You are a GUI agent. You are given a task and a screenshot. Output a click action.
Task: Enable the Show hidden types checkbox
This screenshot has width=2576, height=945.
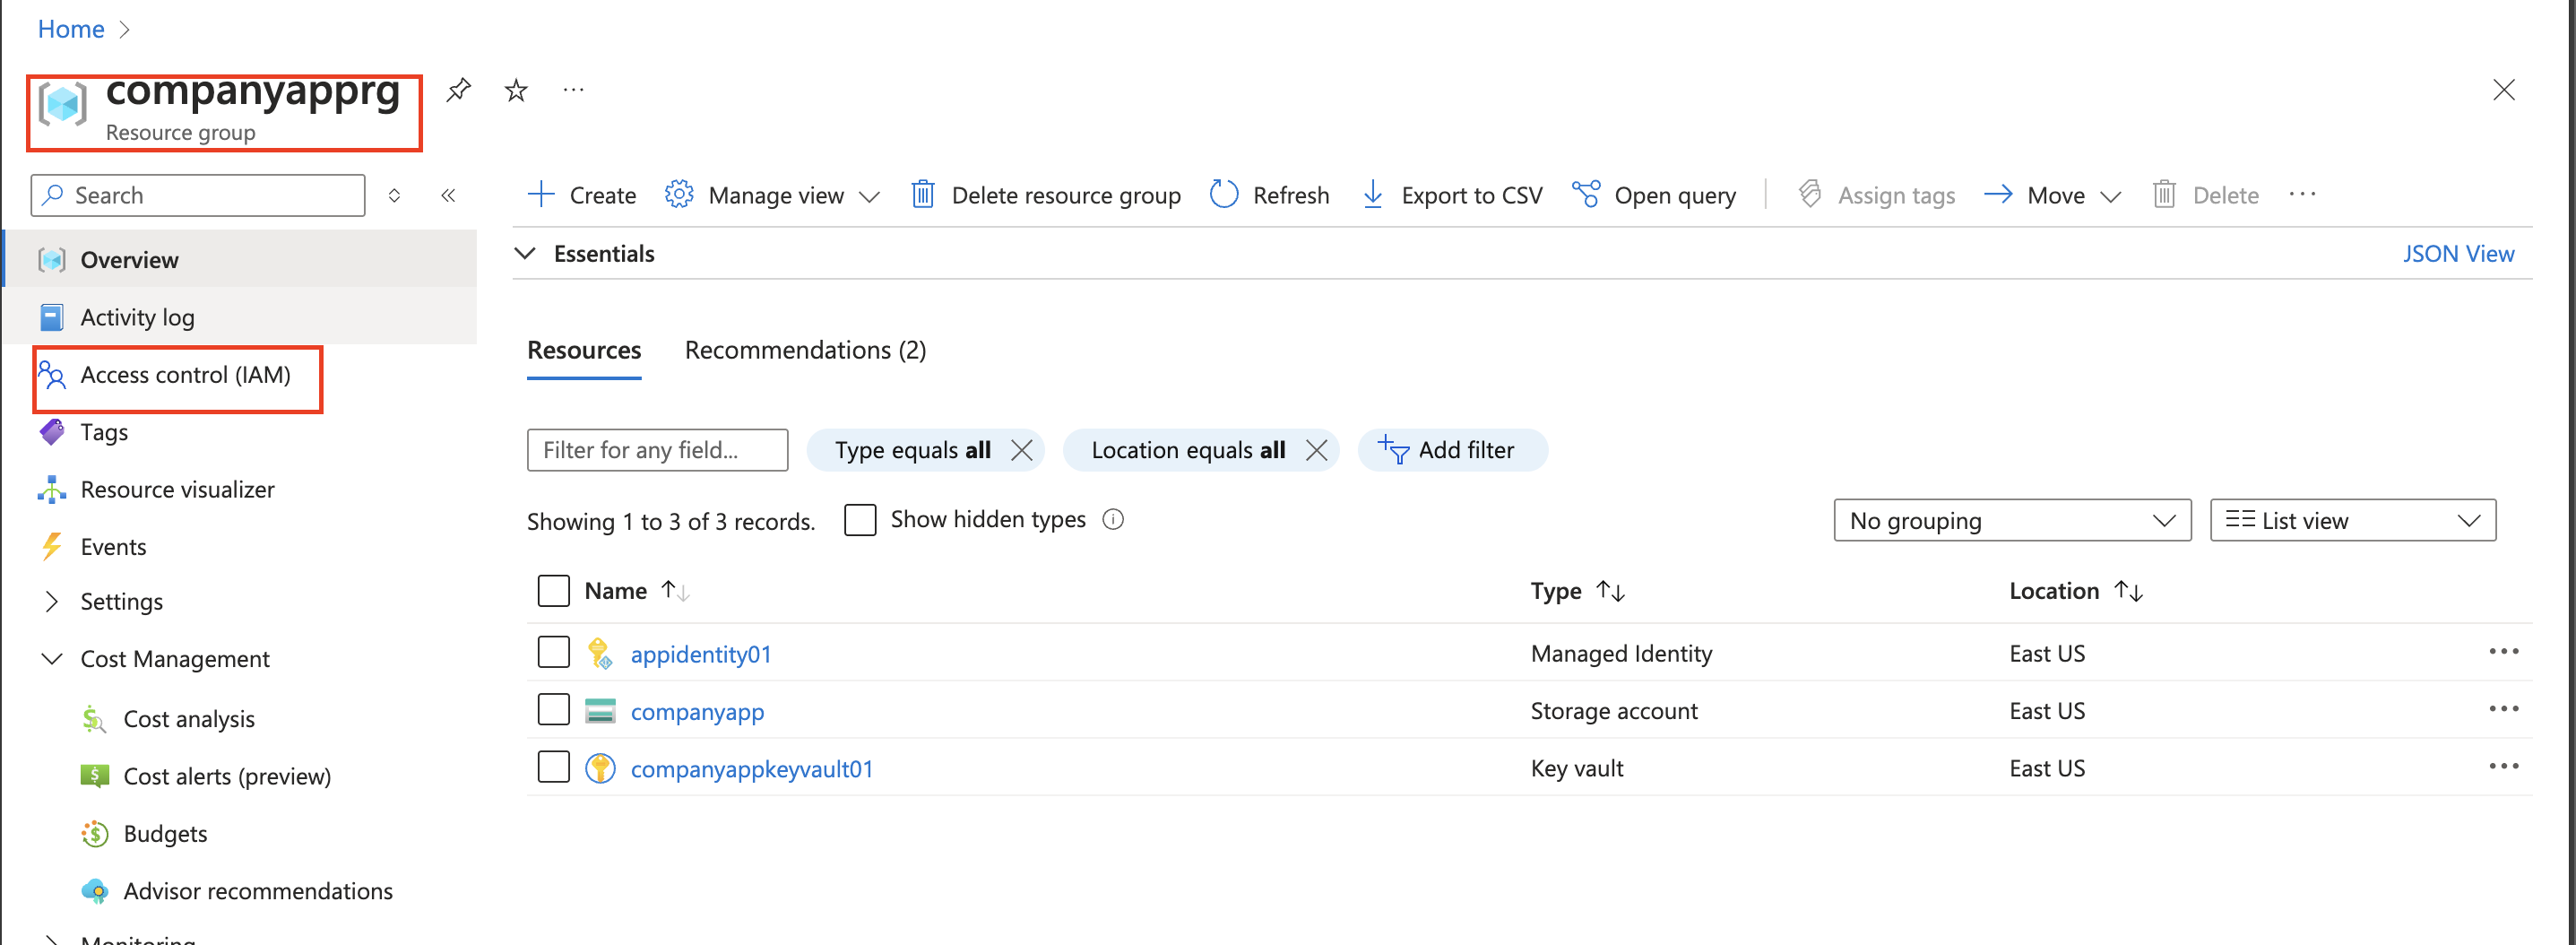(x=860, y=520)
